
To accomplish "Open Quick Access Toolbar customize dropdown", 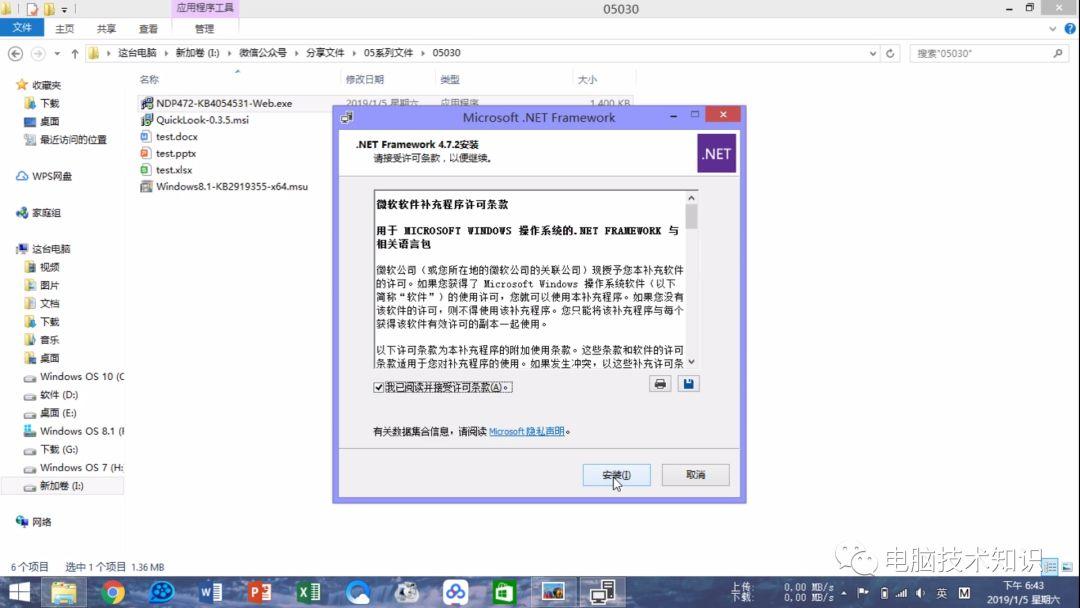I will 64,9.
